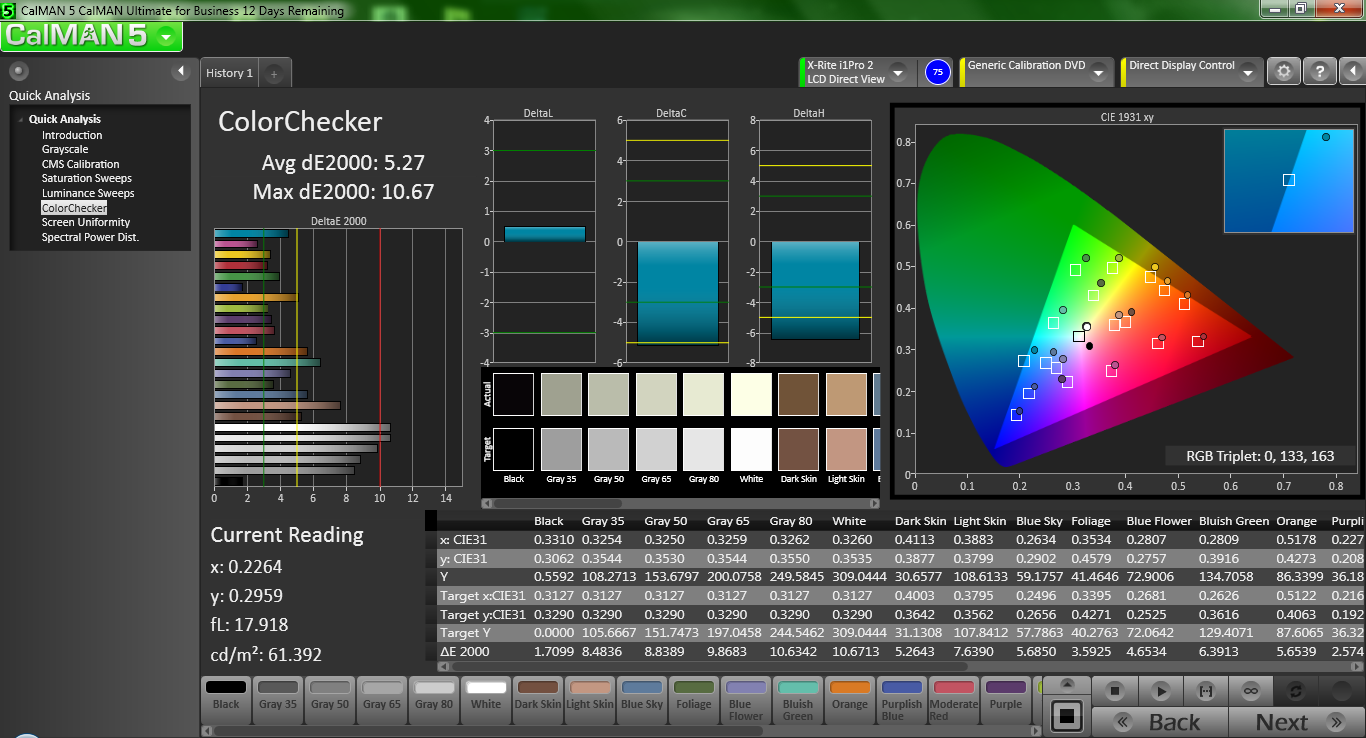The height and width of the screenshot is (738, 1366).
Task: Open the Screen Uniformity page
Action: tap(86, 222)
